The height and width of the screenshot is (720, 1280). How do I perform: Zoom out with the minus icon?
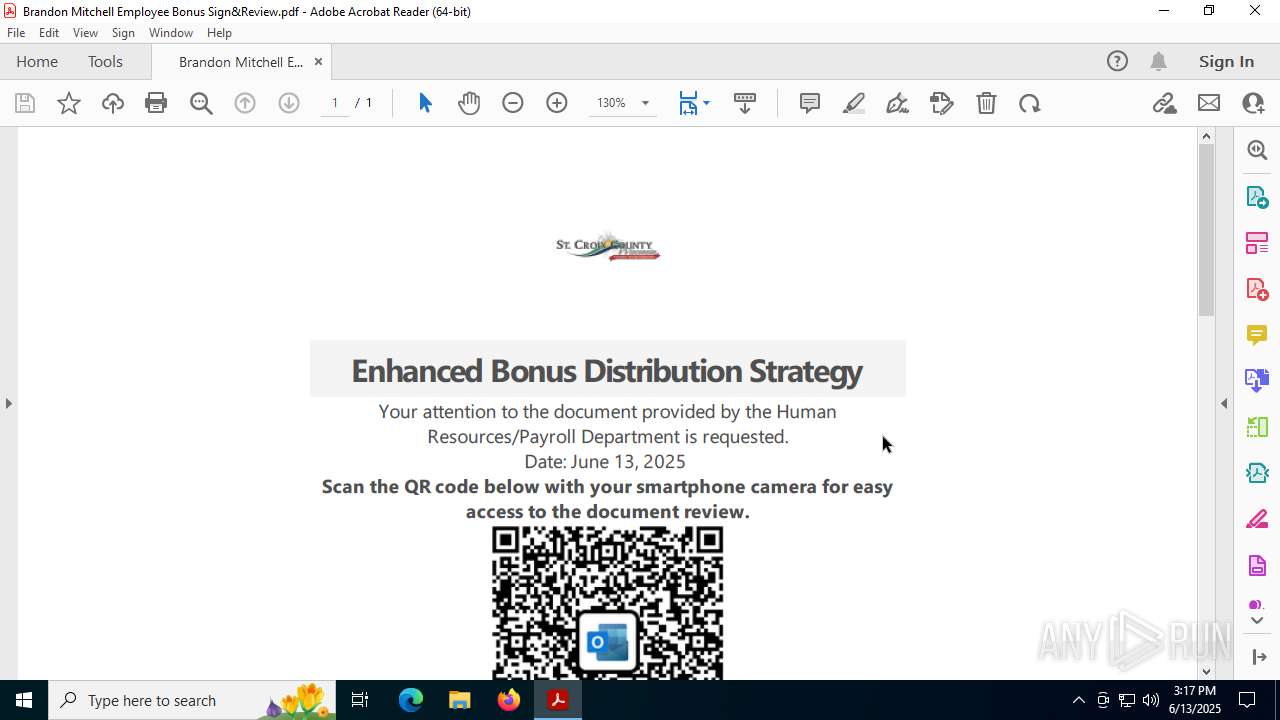(x=513, y=103)
